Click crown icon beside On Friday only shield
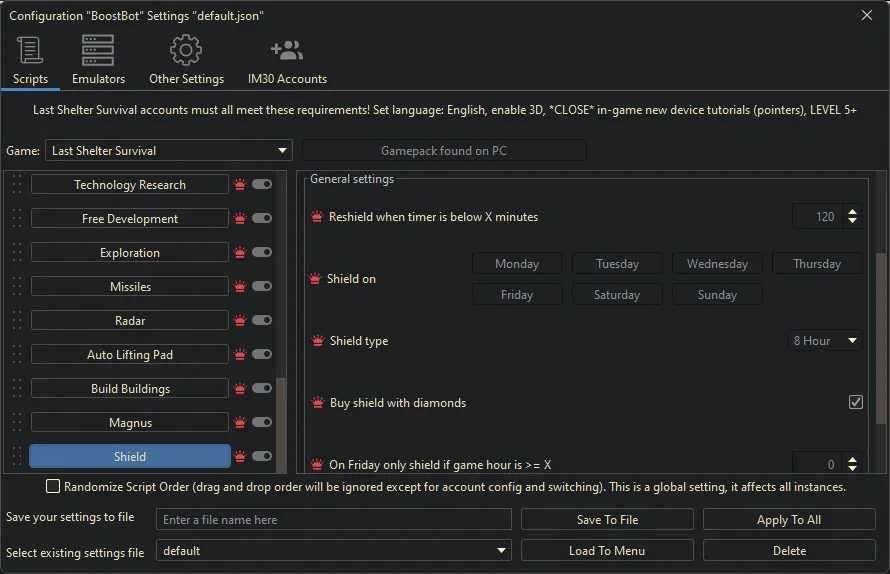890x574 pixels. 317,464
